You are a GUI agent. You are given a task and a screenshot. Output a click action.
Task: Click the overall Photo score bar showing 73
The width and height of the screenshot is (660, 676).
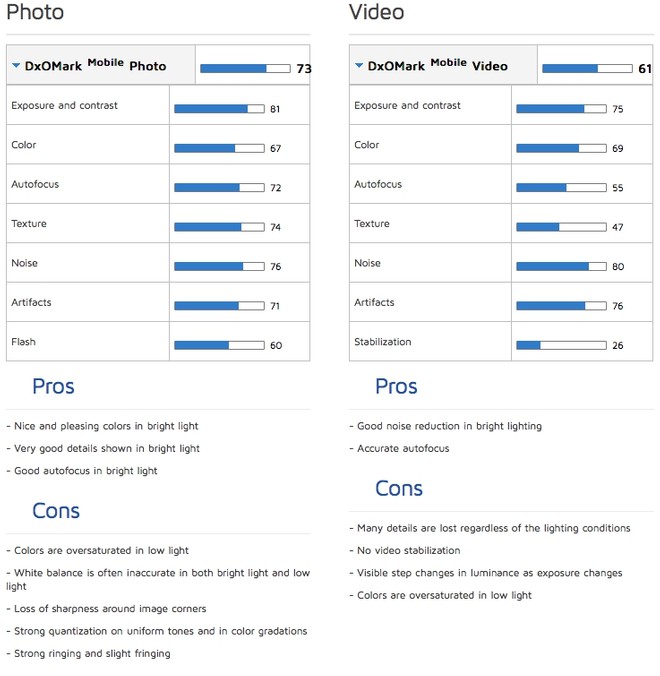coord(245,68)
